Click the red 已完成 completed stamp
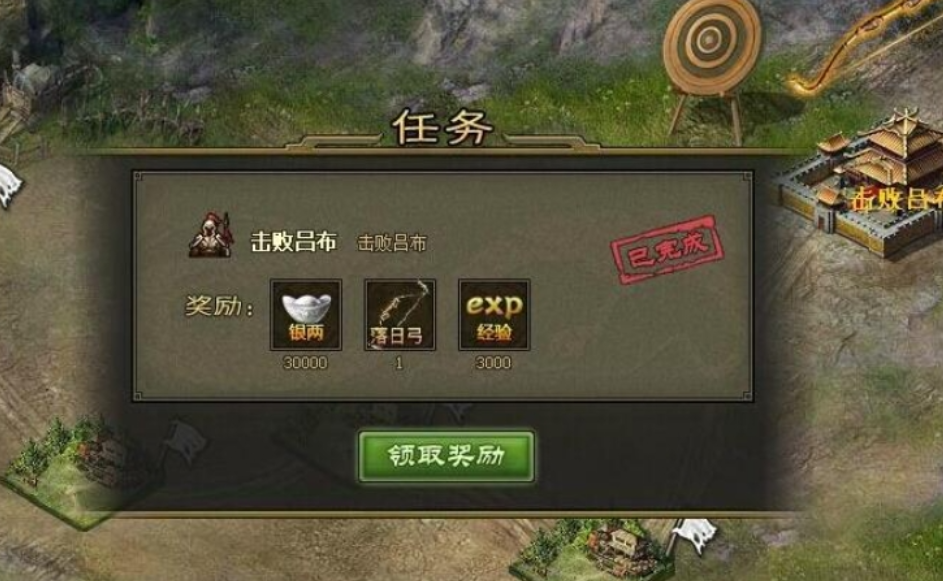The height and width of the screenshot is (581, 943). click(x=667, y=249)
